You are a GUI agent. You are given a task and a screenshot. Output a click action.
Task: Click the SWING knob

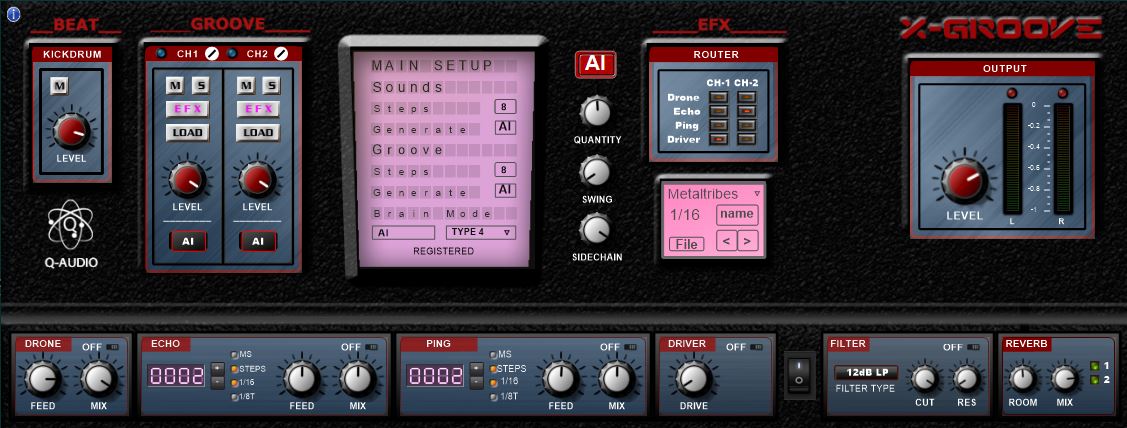[x=596, y=170]
